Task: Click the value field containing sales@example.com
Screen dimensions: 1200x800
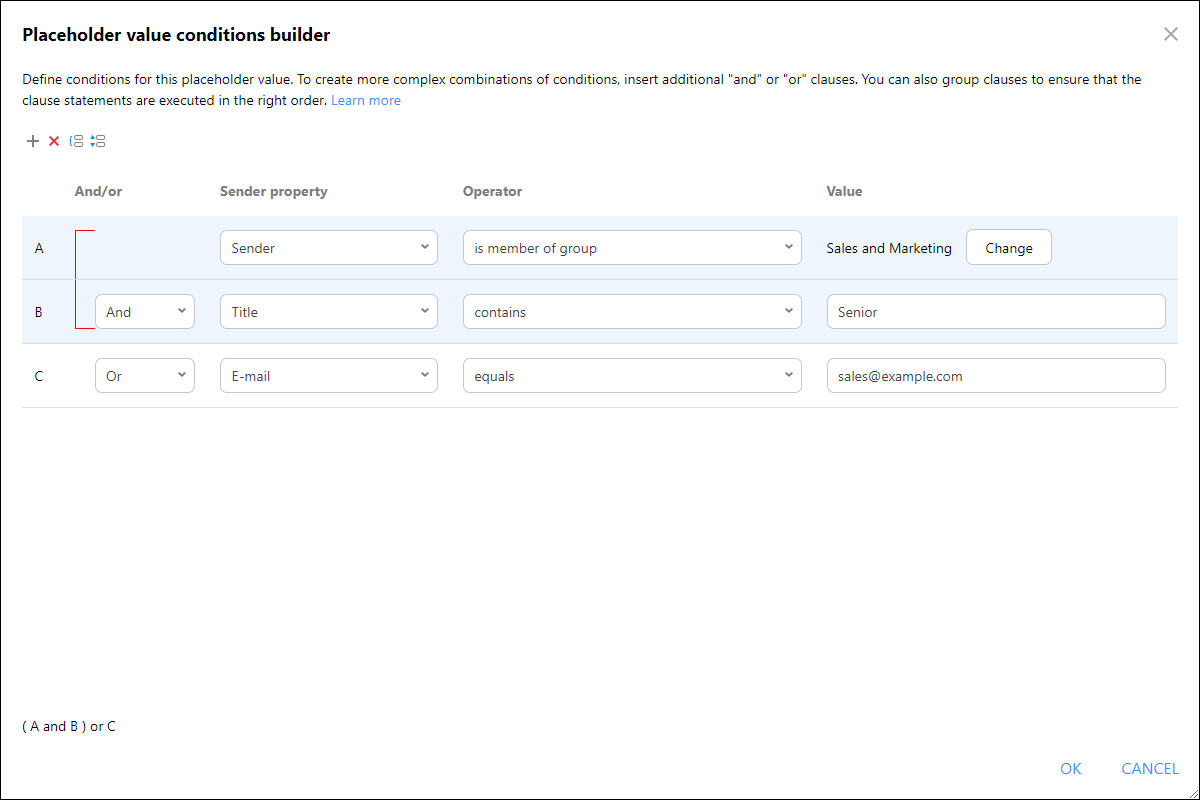Action: (x=996, y=376)
